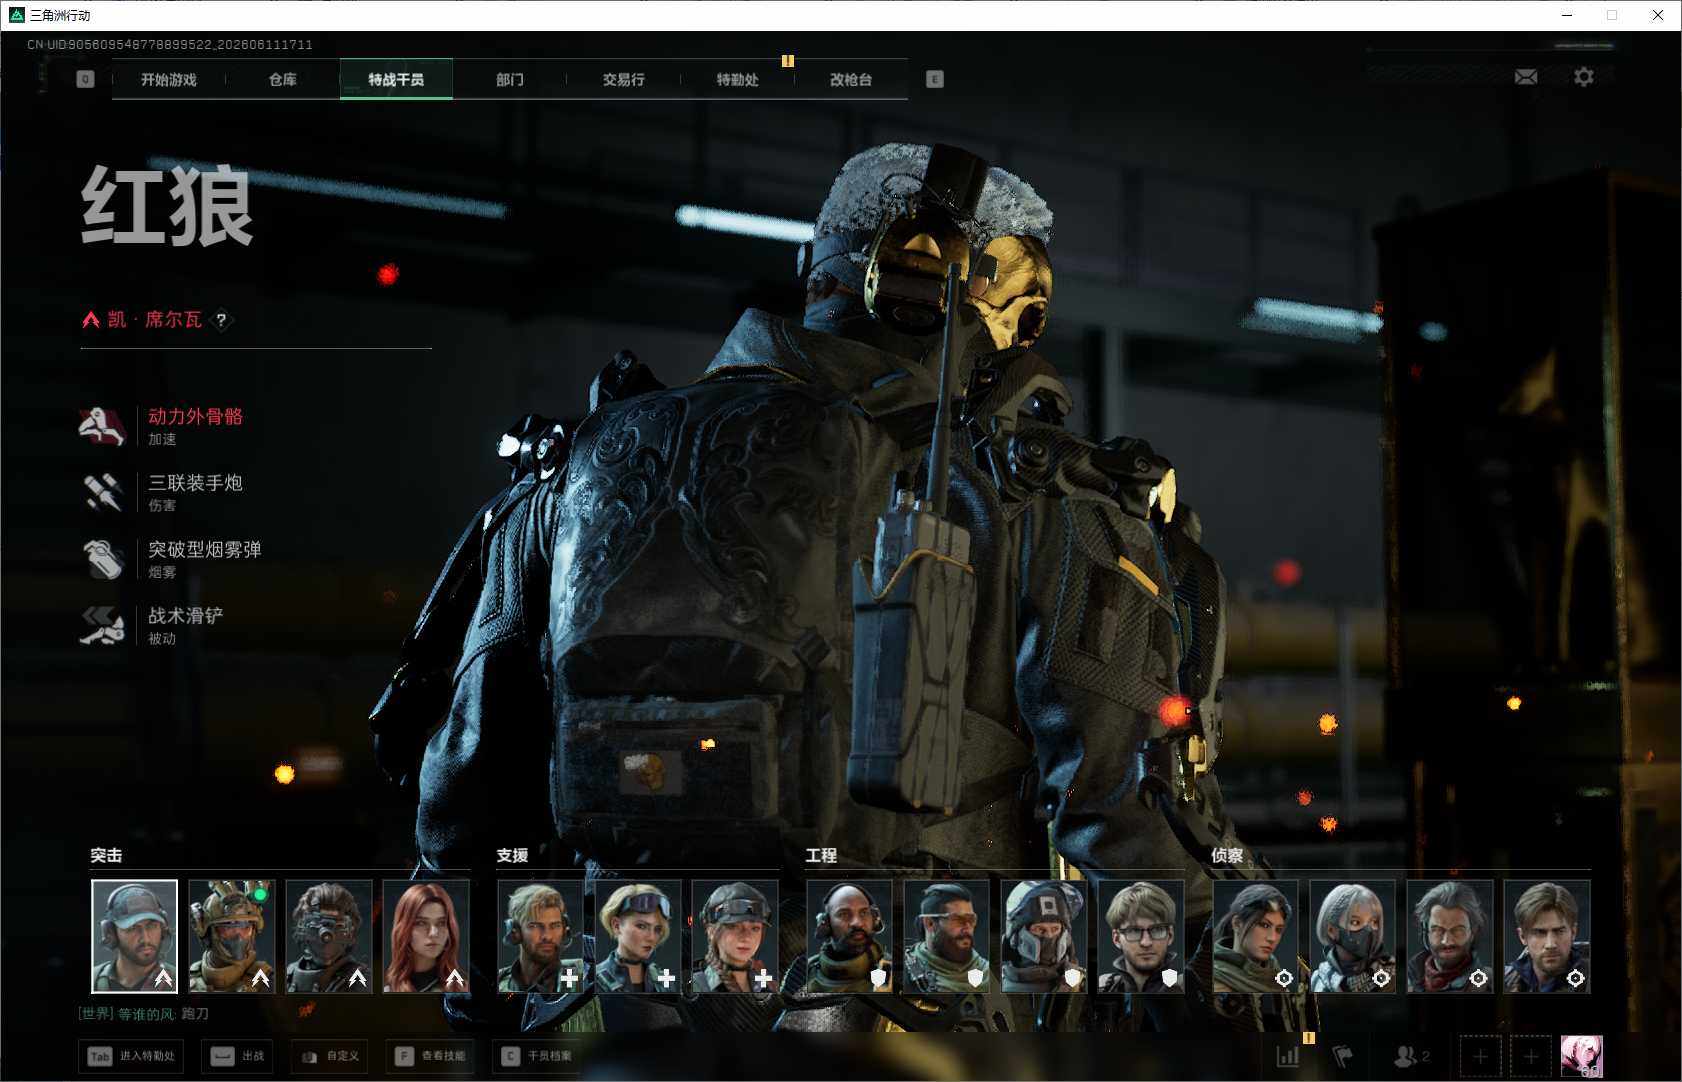Select the engineer operator wearing eyeglasses
The height and width of the screenshot is (1082, 1682).
(1140, 936)
